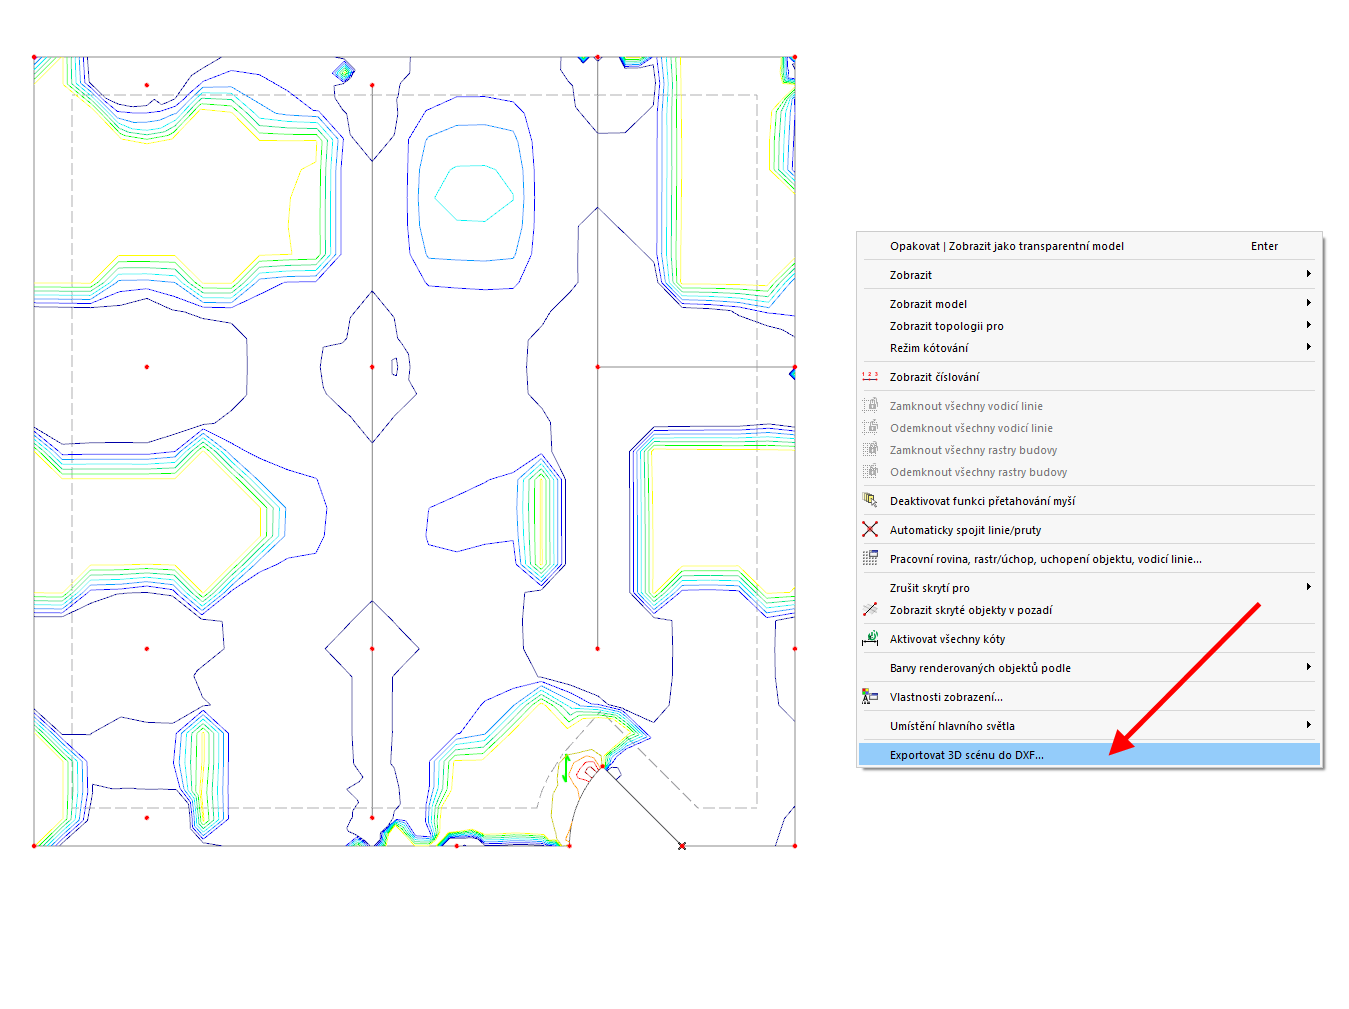Click the lock icon for Zamknout všechny vodicí linie

coord(870,405)
